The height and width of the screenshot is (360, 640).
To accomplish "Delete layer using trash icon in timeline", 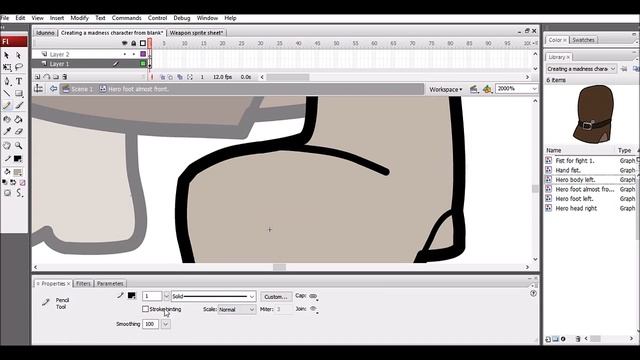I will [64, 77].
